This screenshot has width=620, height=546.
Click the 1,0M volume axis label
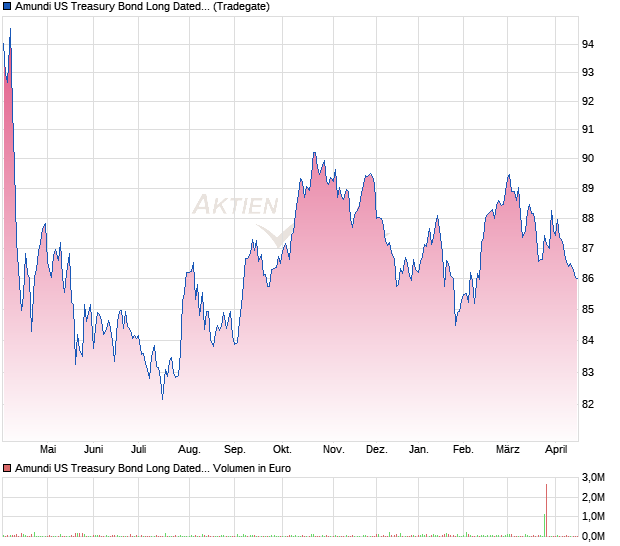click(593, 516)
